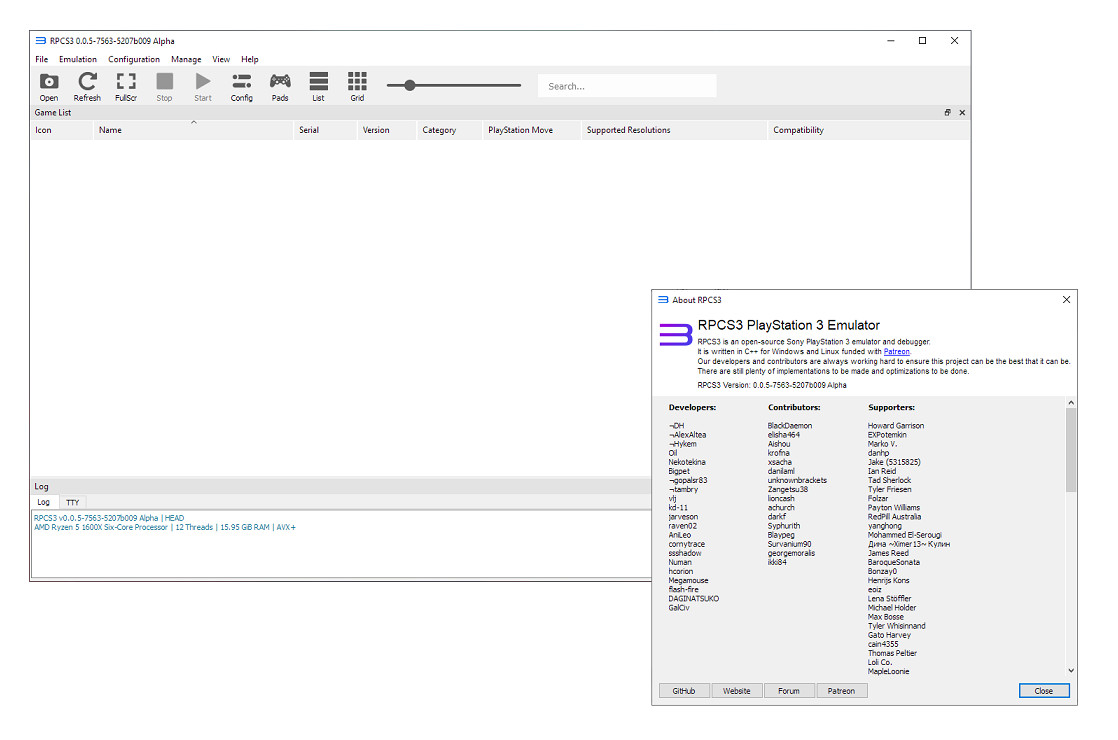Click the About RPCS3 title icon

663,300
